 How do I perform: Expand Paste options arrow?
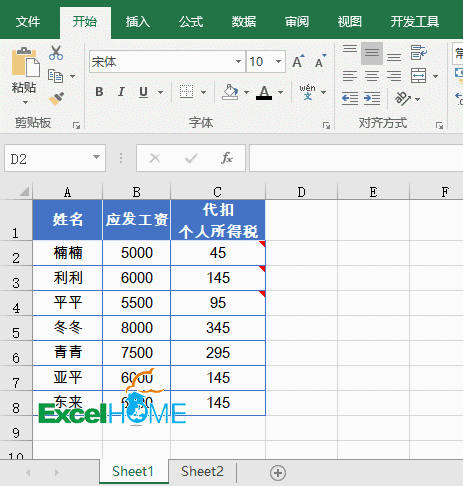pos(25,103)
